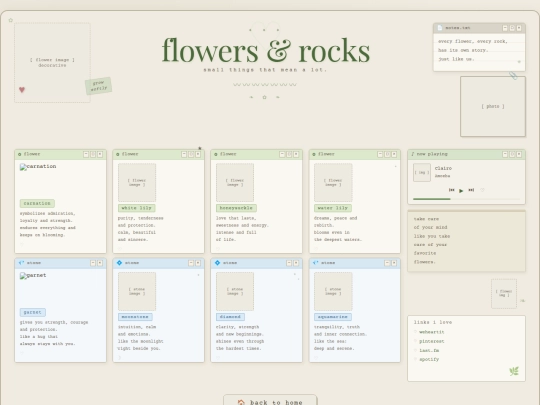Image resolution: width=540 pixels, height=405 pixels.
Task: Click the water lily label tag
Action: click(x=333, y=208)
